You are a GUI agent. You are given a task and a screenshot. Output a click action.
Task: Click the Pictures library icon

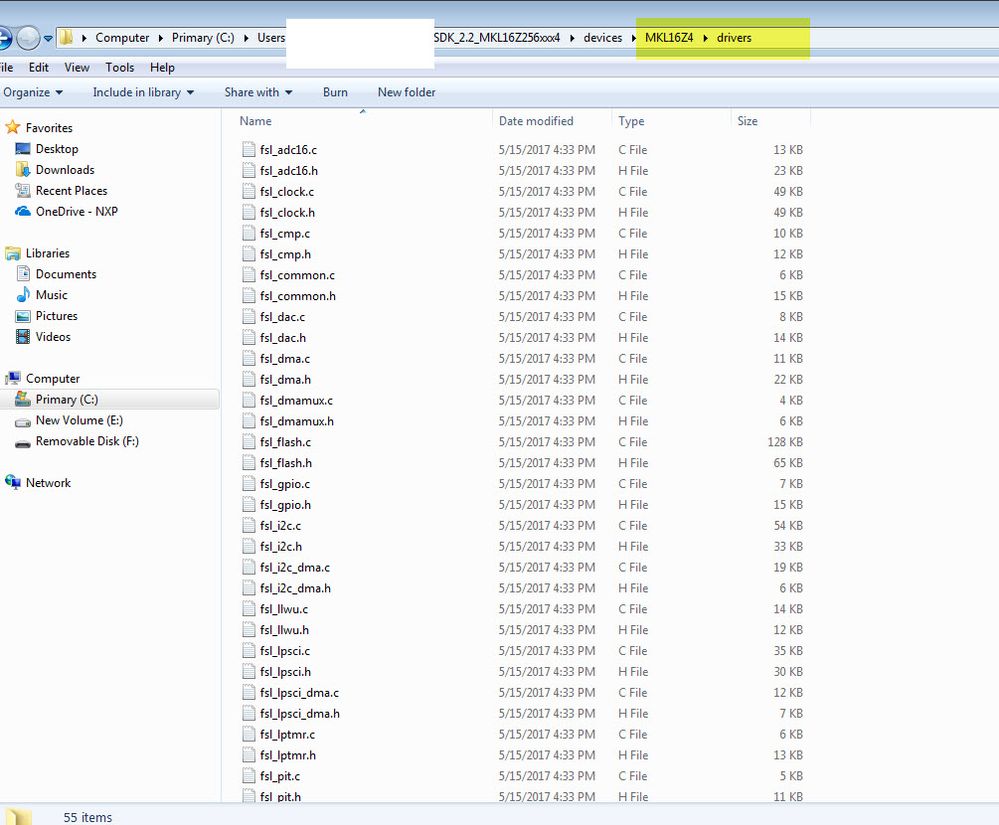(23, 316)
